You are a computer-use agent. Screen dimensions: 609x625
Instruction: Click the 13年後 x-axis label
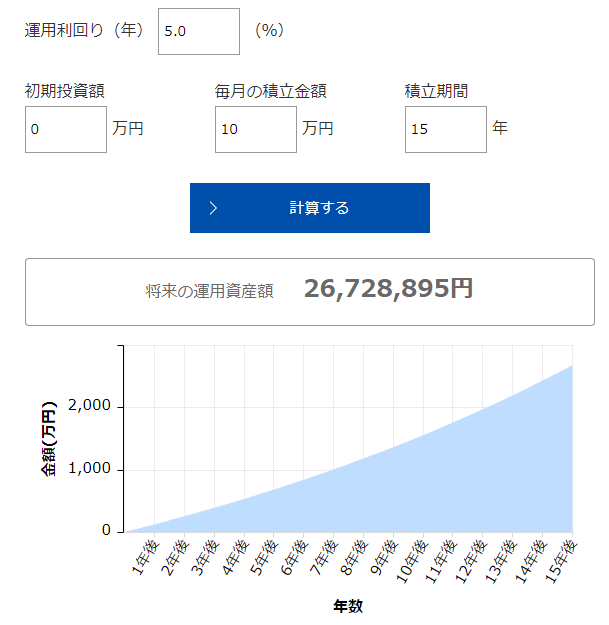(x=501, y=562)
